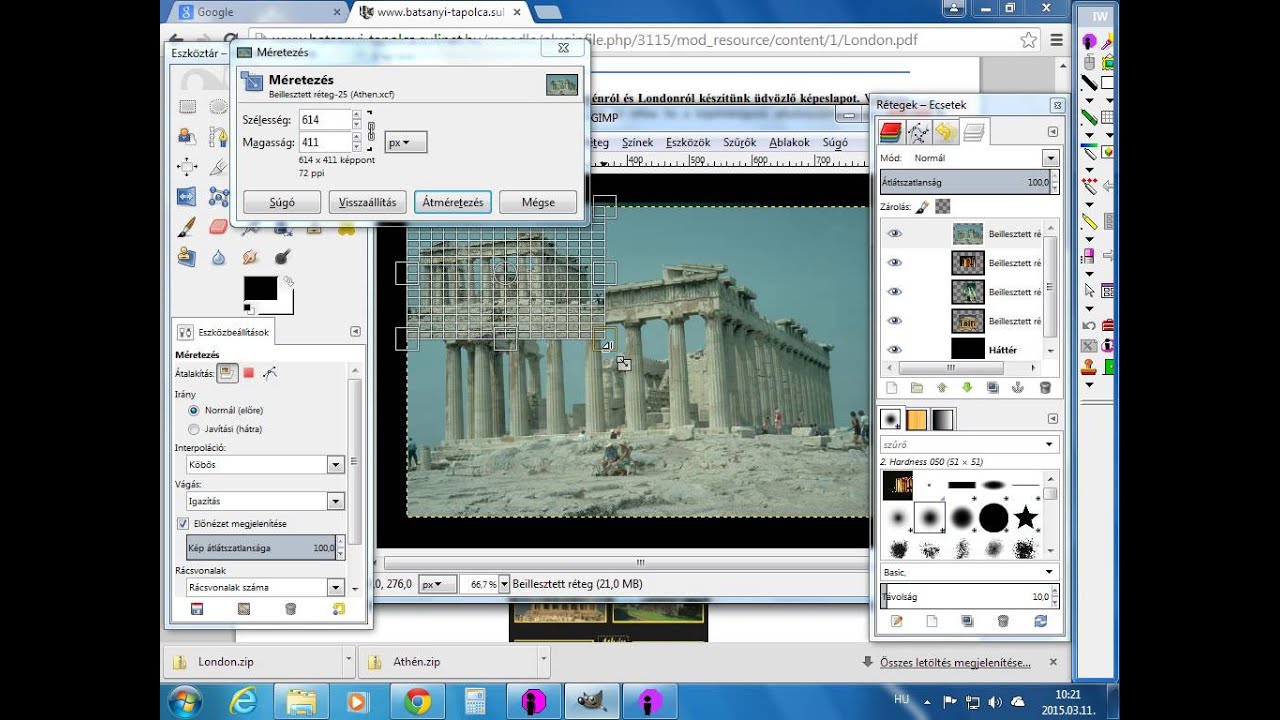Reset tool options to defaults
1280x720 pixels.
(338, 608)
